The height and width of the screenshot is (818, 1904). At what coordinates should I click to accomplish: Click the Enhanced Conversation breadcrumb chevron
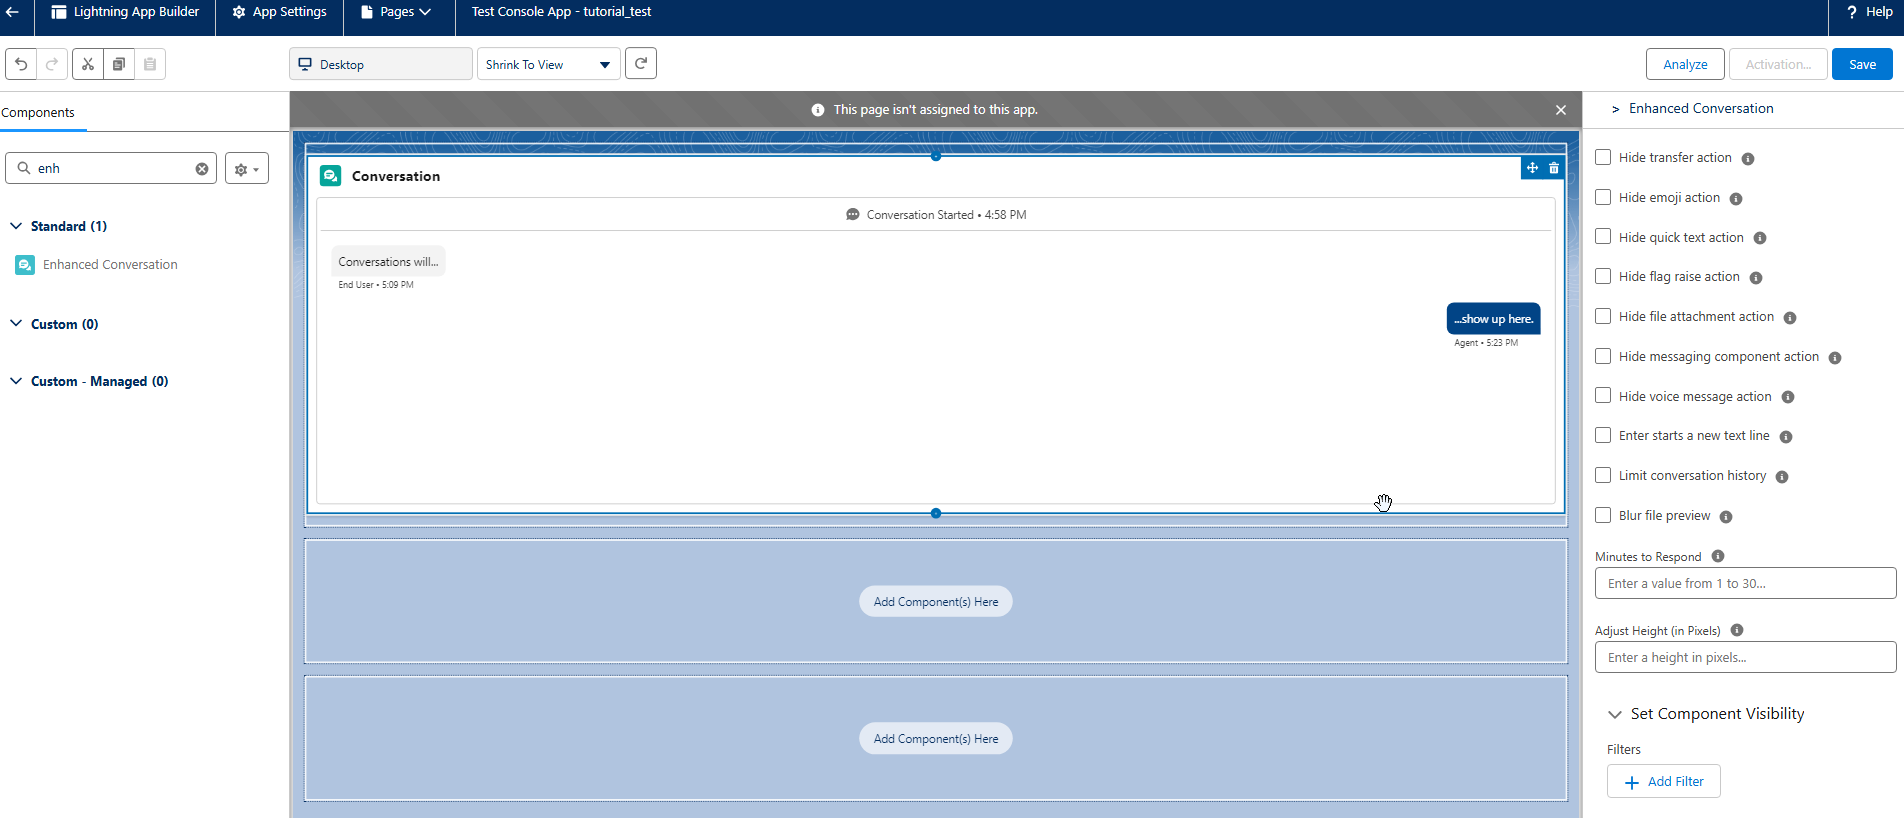tap(1615, 109)
